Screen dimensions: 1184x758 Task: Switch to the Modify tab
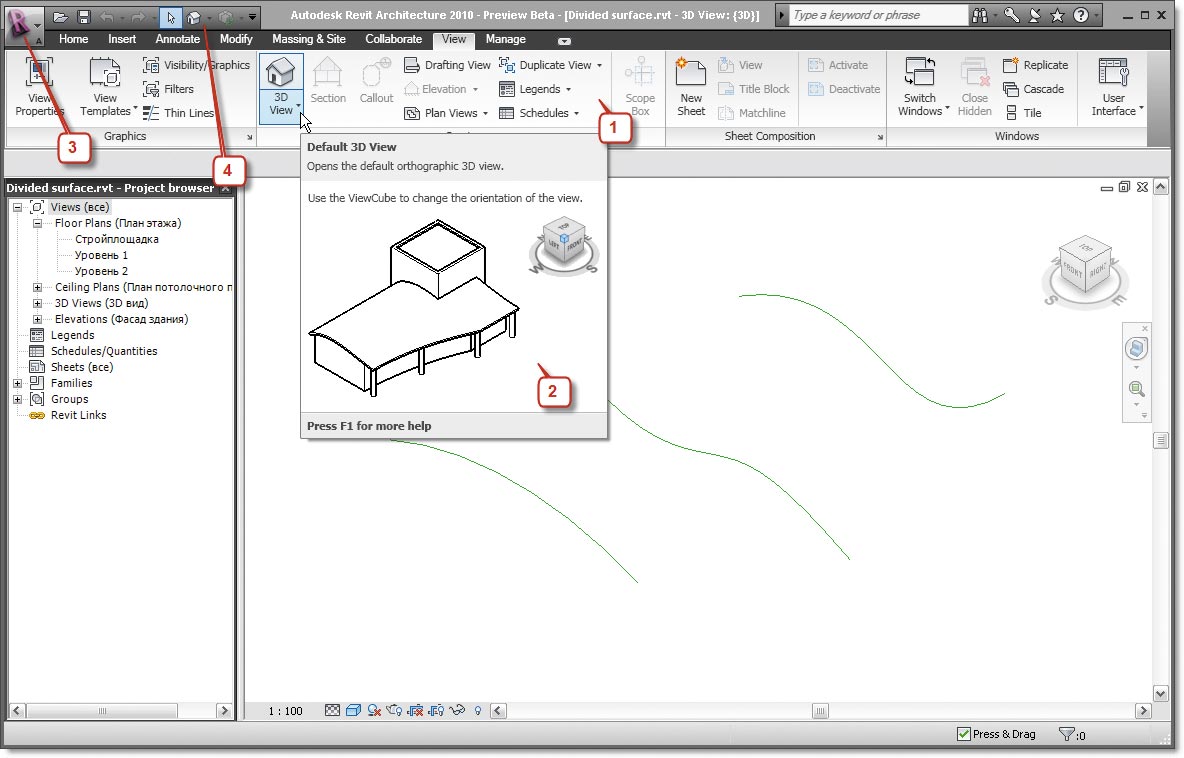point(236,39)
